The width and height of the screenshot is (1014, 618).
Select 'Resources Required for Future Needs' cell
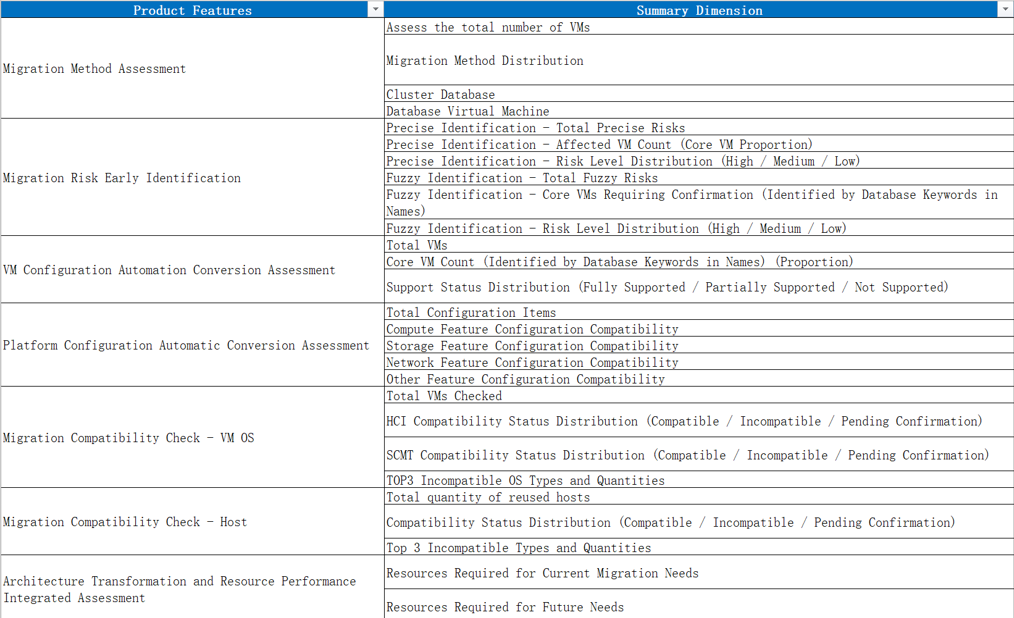coord(699,604)
